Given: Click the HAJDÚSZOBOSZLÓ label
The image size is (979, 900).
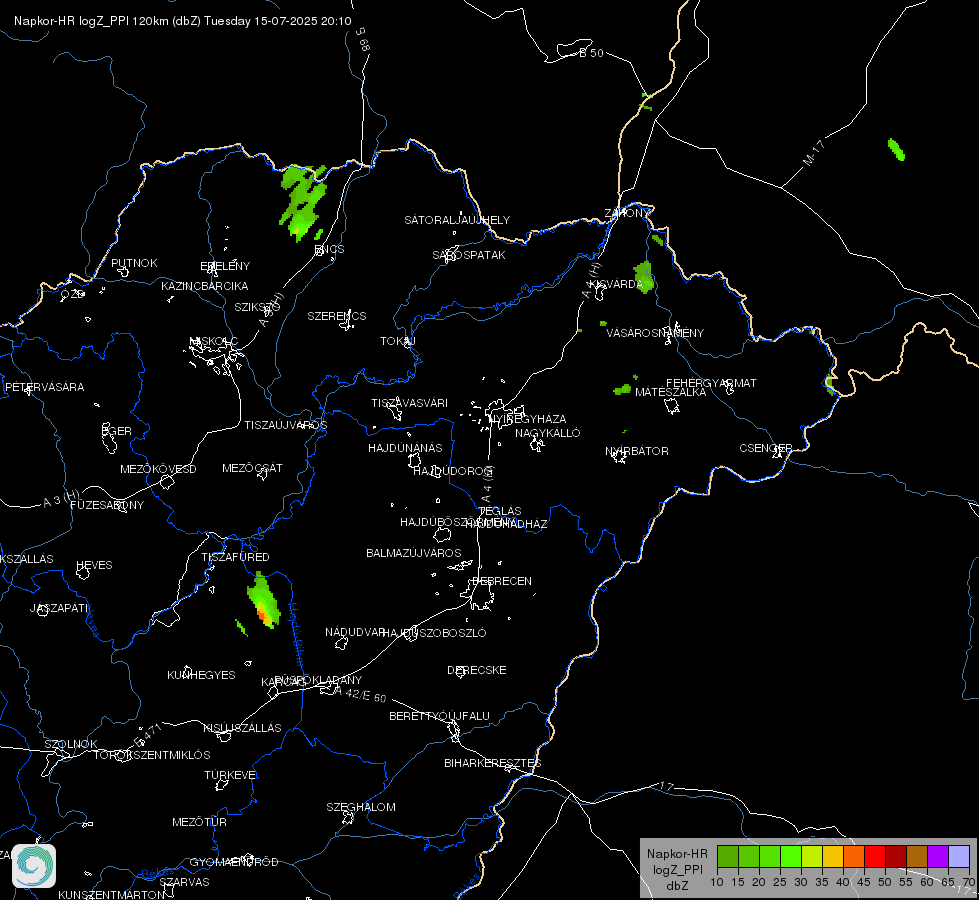Looking at the screenshot, I should [x=434, y=633].
